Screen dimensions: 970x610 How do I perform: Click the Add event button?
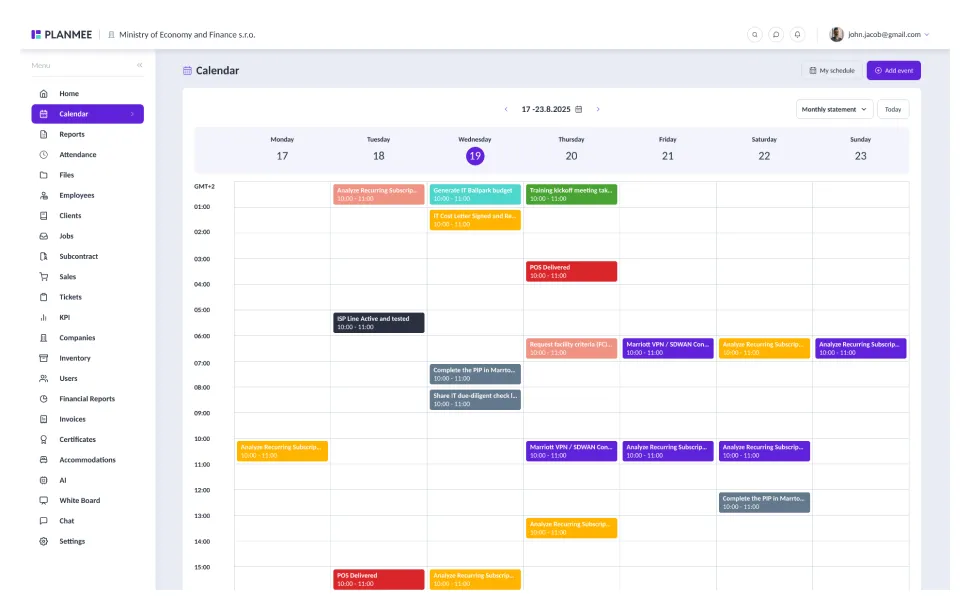pyautogui.click(x=893, y=71)
